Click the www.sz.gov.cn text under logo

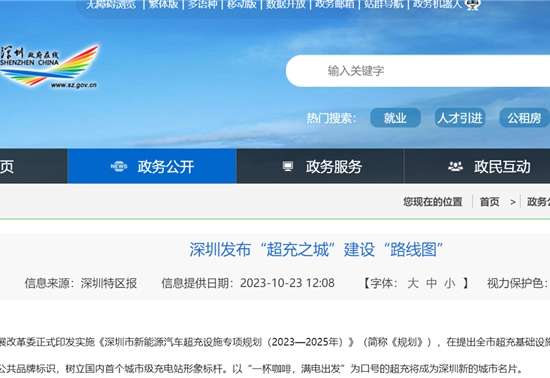coord(74,85)
